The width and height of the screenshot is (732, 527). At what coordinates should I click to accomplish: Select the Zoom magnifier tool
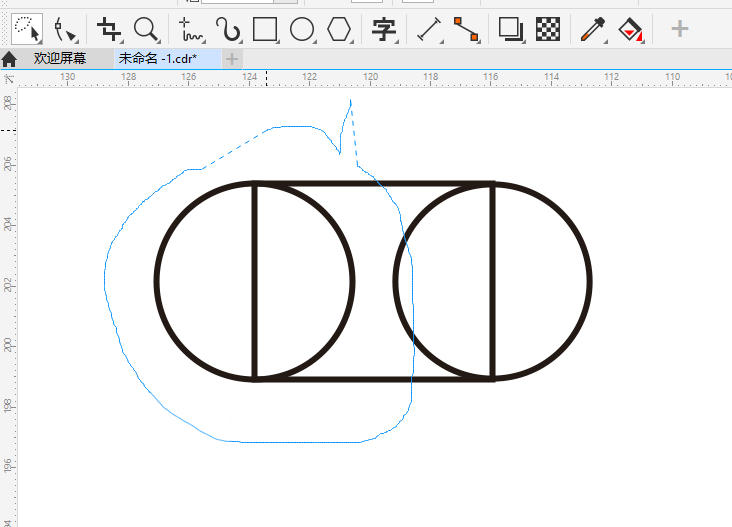point(147,30)
